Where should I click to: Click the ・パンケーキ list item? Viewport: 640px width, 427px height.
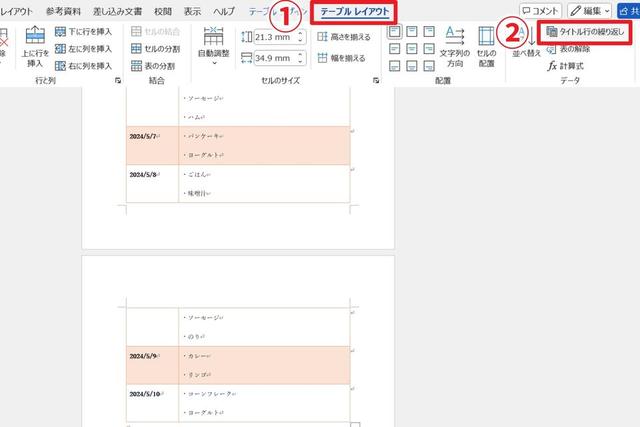click(203, 136)
